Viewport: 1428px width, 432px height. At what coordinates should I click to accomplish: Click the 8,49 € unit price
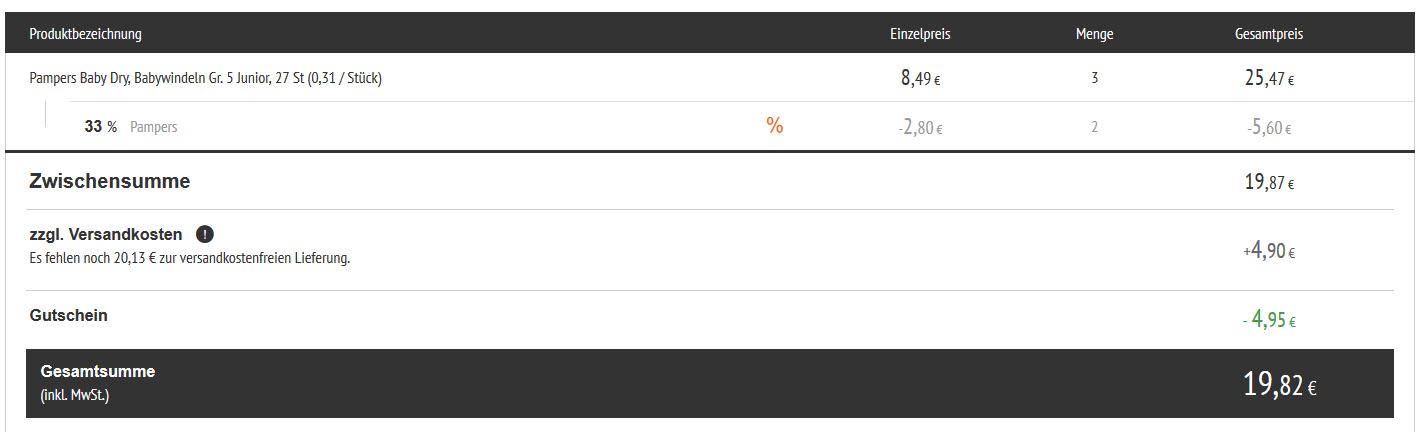(x=920, y=79)
